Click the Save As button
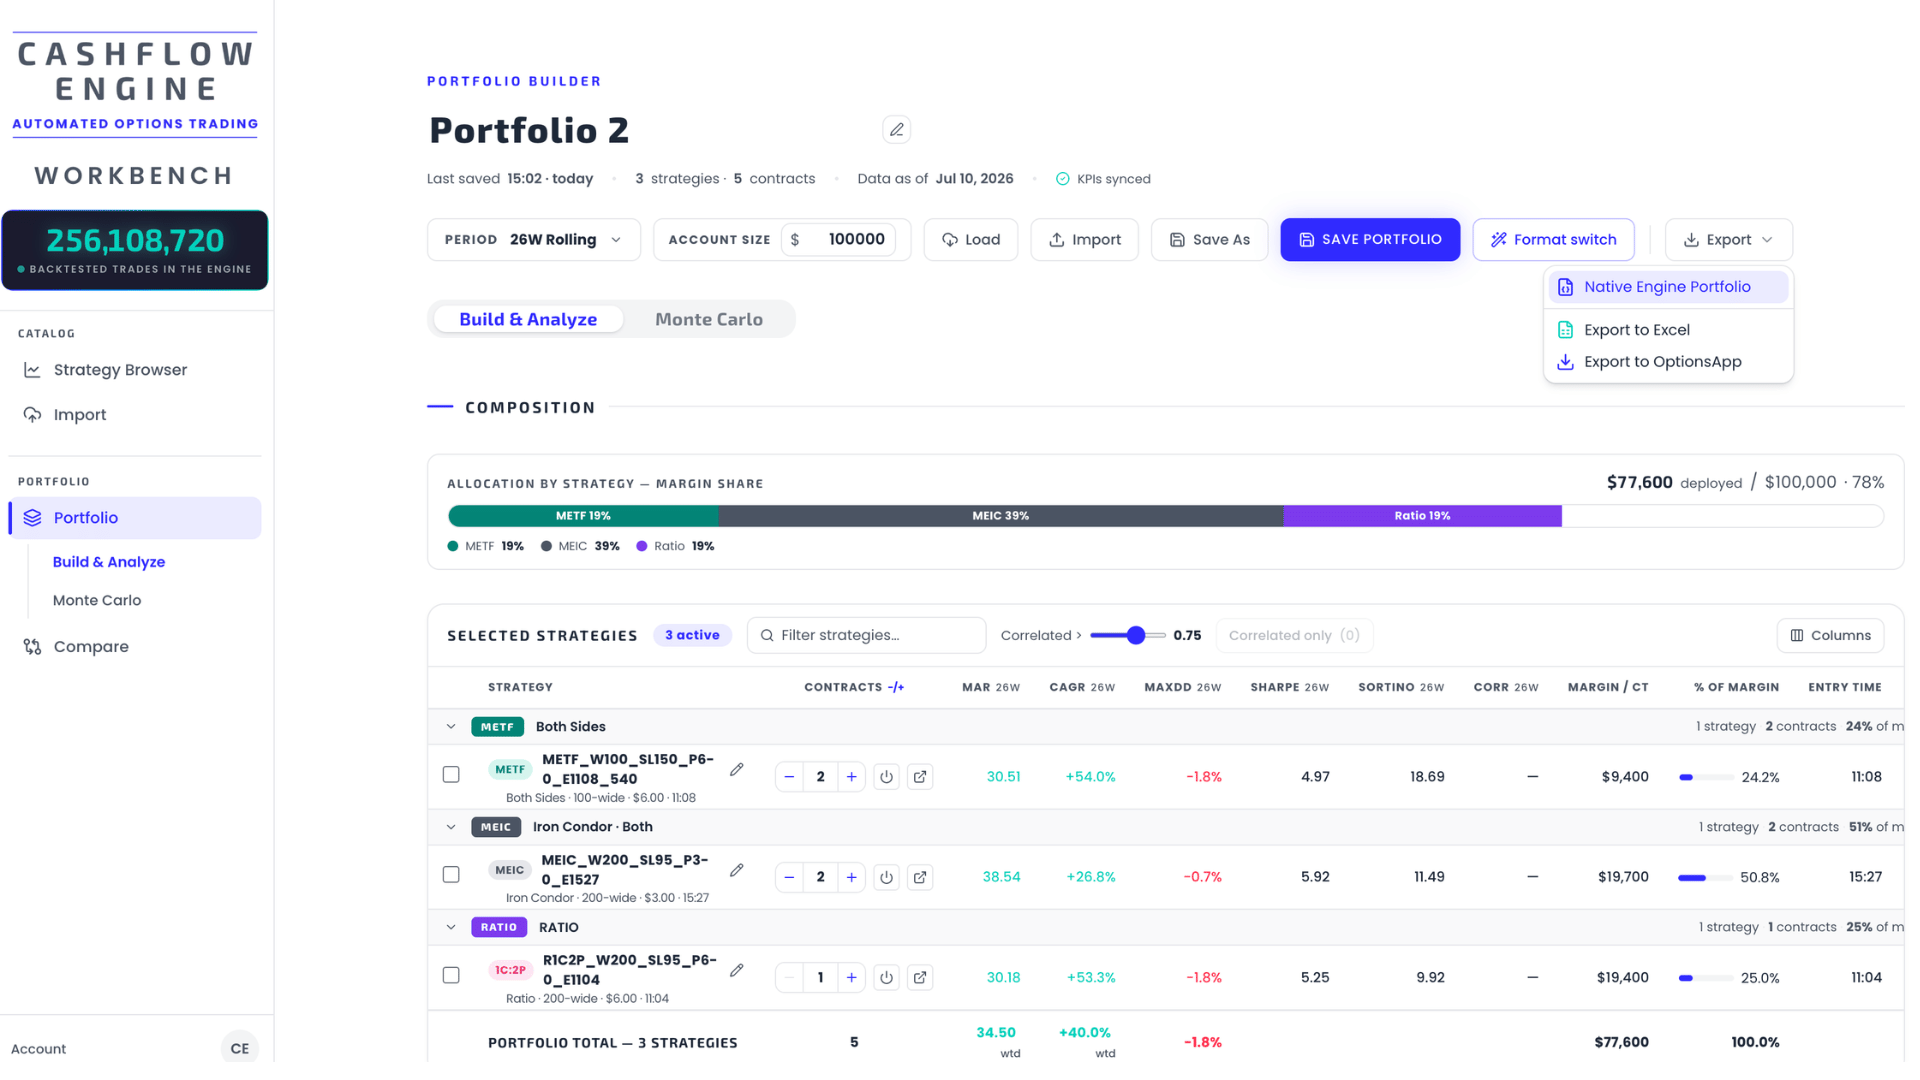Image resolution: width=1920 pixels, height=1080 pixels. pos(1209,240)
